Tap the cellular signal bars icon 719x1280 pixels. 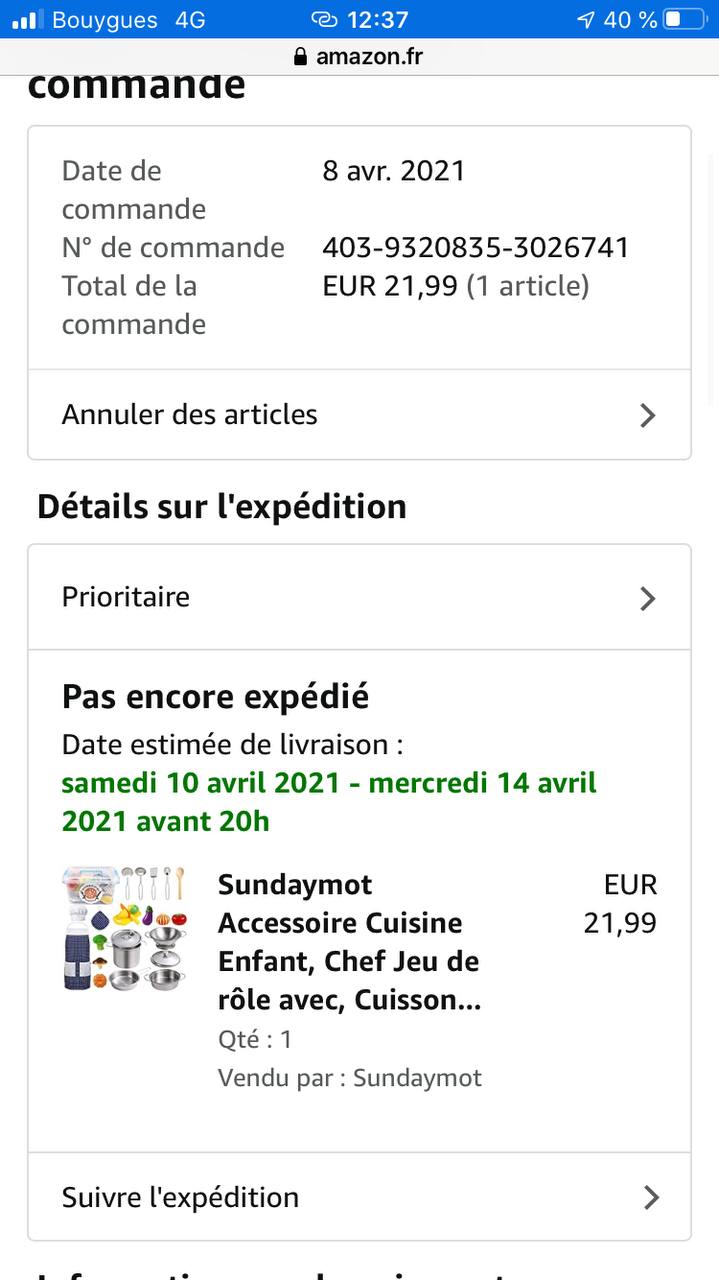(x=26, y=19)
